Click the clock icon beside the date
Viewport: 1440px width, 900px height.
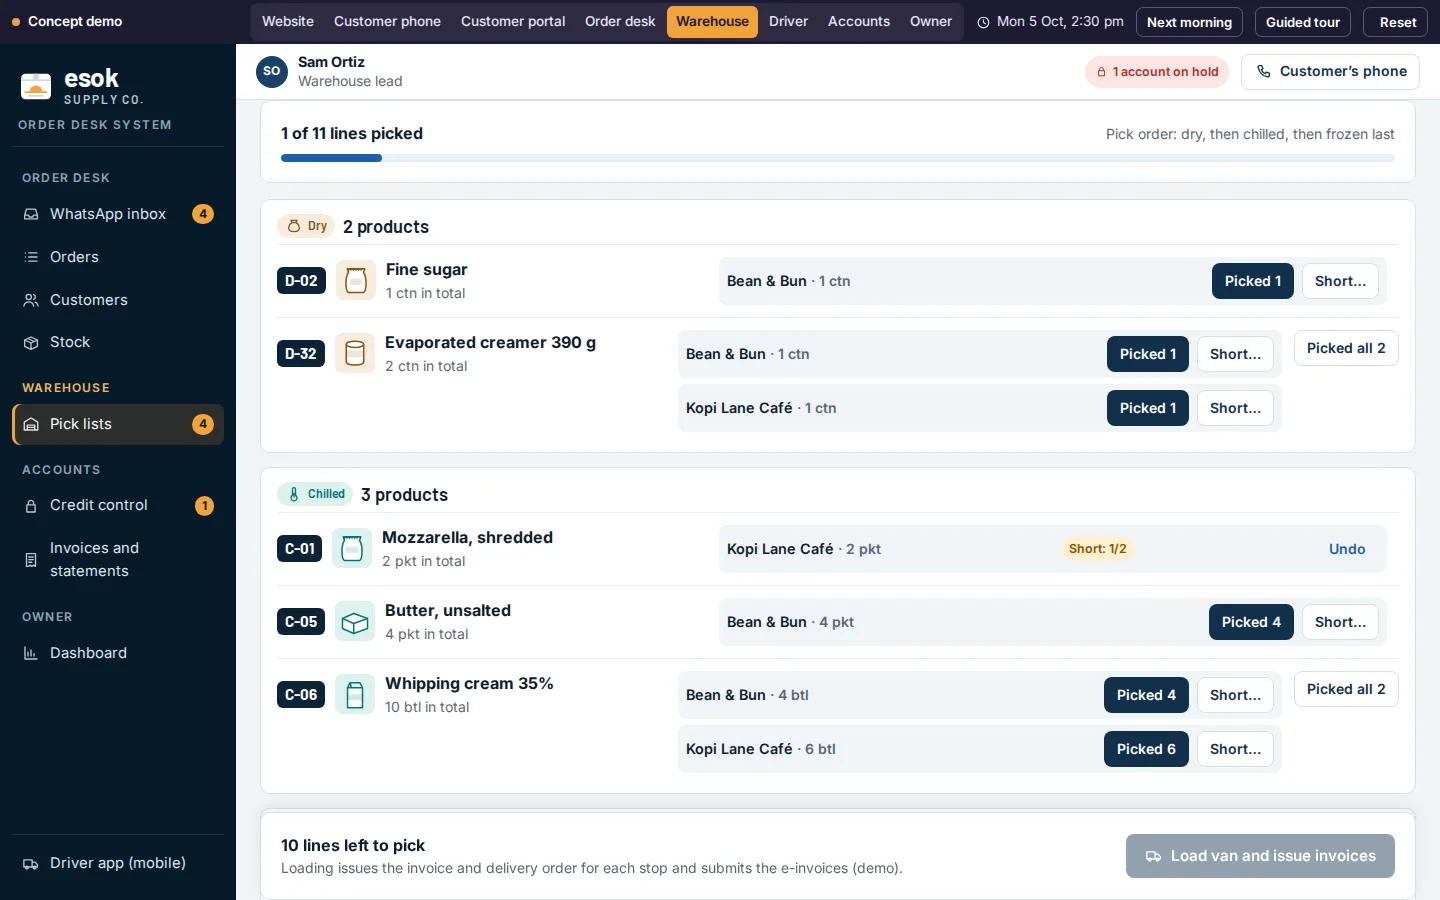click(x=984, y=22)
